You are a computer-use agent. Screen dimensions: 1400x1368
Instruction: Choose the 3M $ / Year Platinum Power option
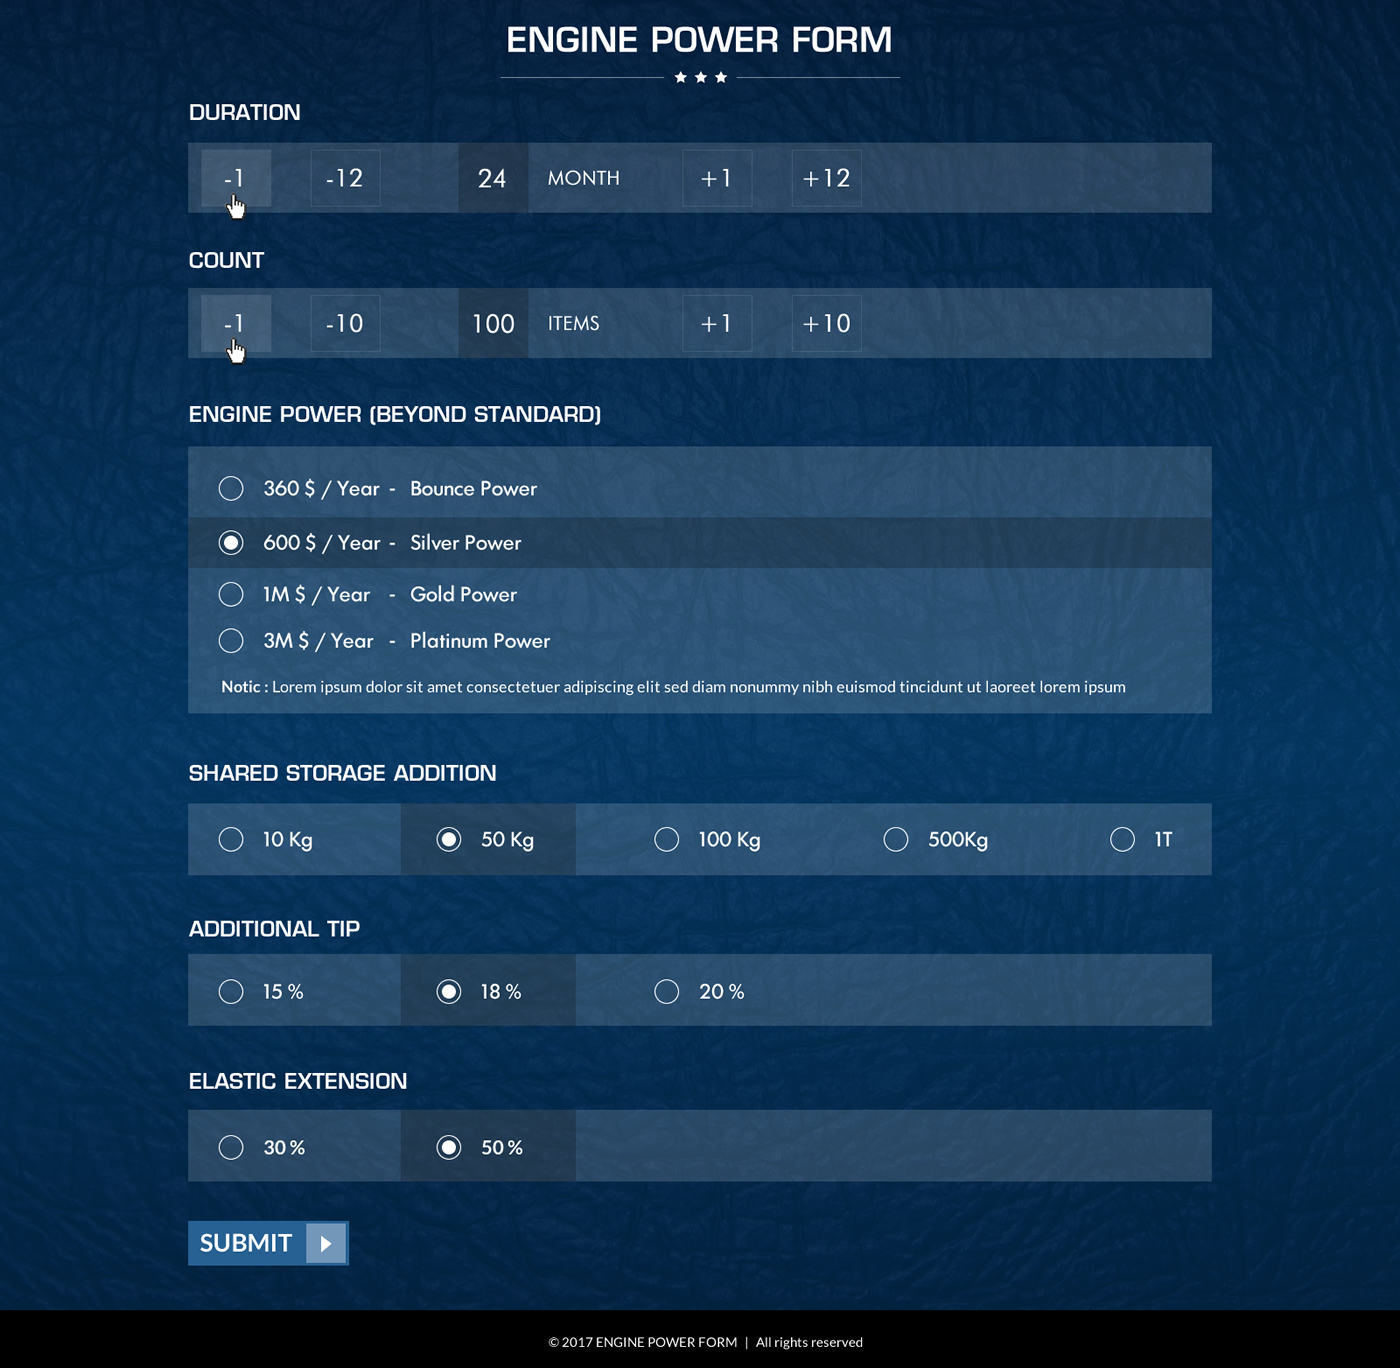231,640
